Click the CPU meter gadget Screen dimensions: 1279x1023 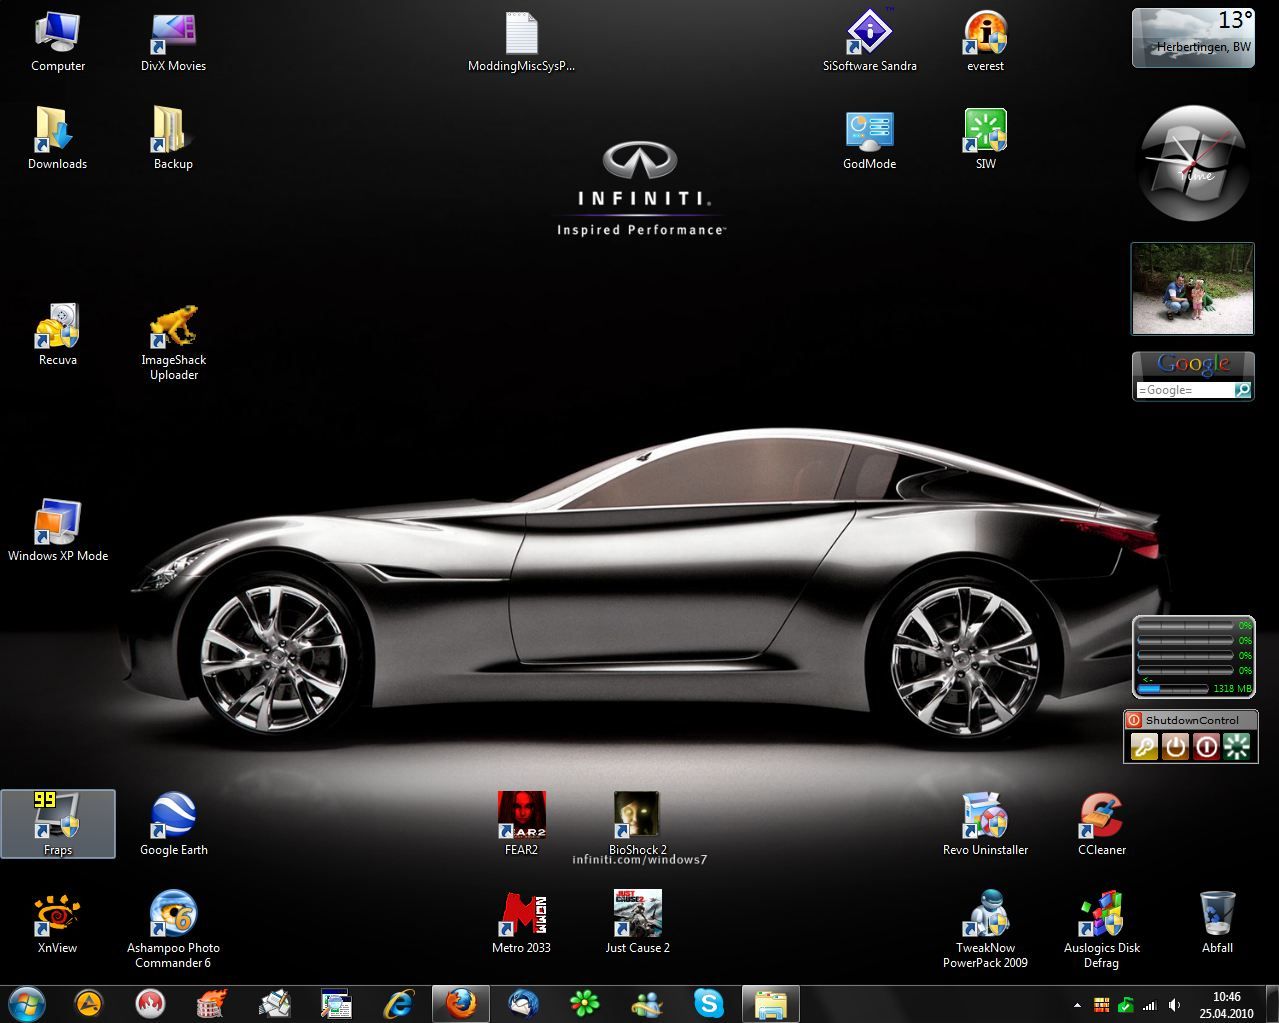[1193, 657]
